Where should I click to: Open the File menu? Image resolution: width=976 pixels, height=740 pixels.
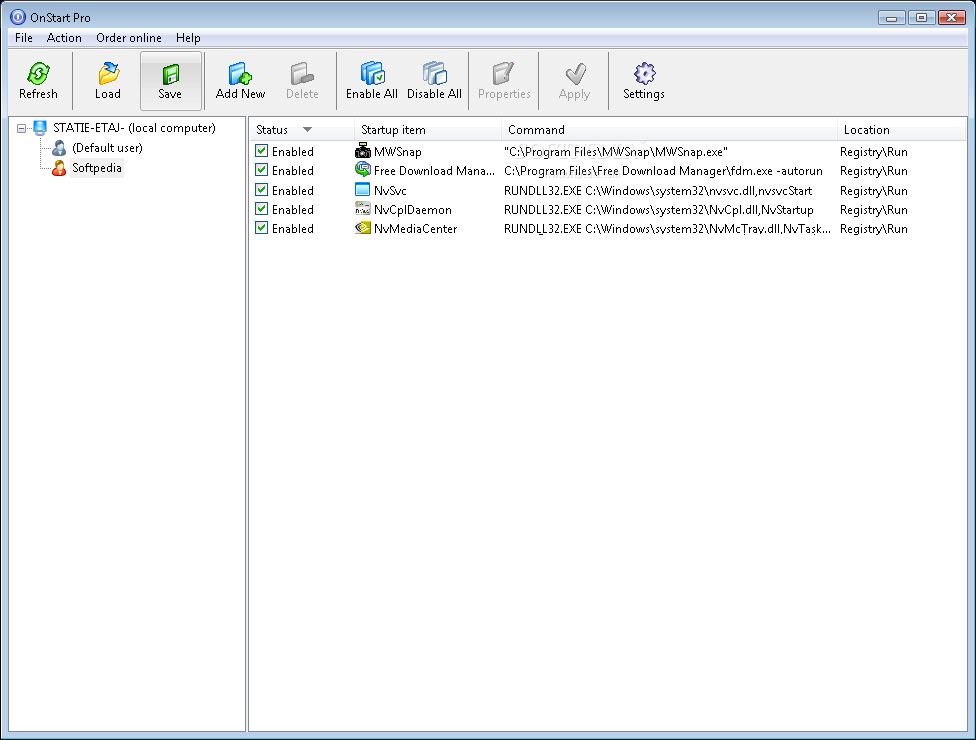24,38
